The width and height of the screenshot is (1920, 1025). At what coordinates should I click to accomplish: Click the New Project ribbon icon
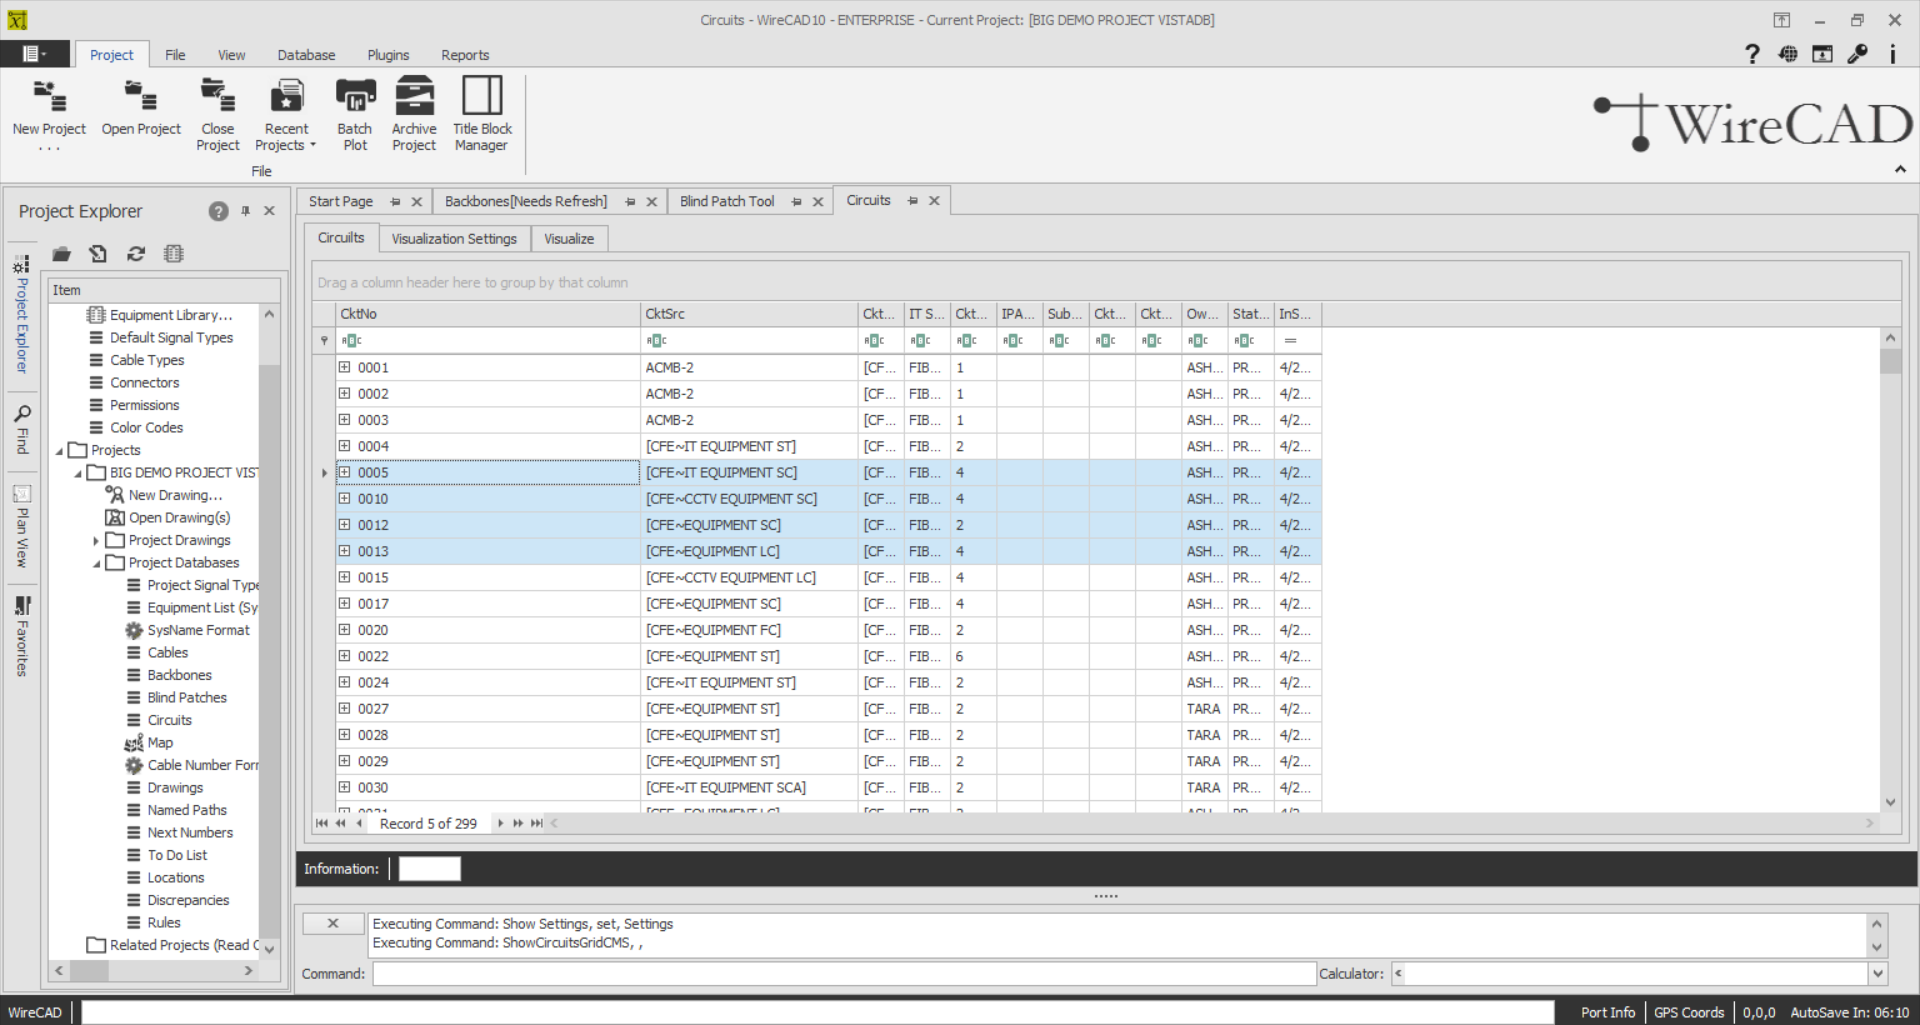coord(49,99)
